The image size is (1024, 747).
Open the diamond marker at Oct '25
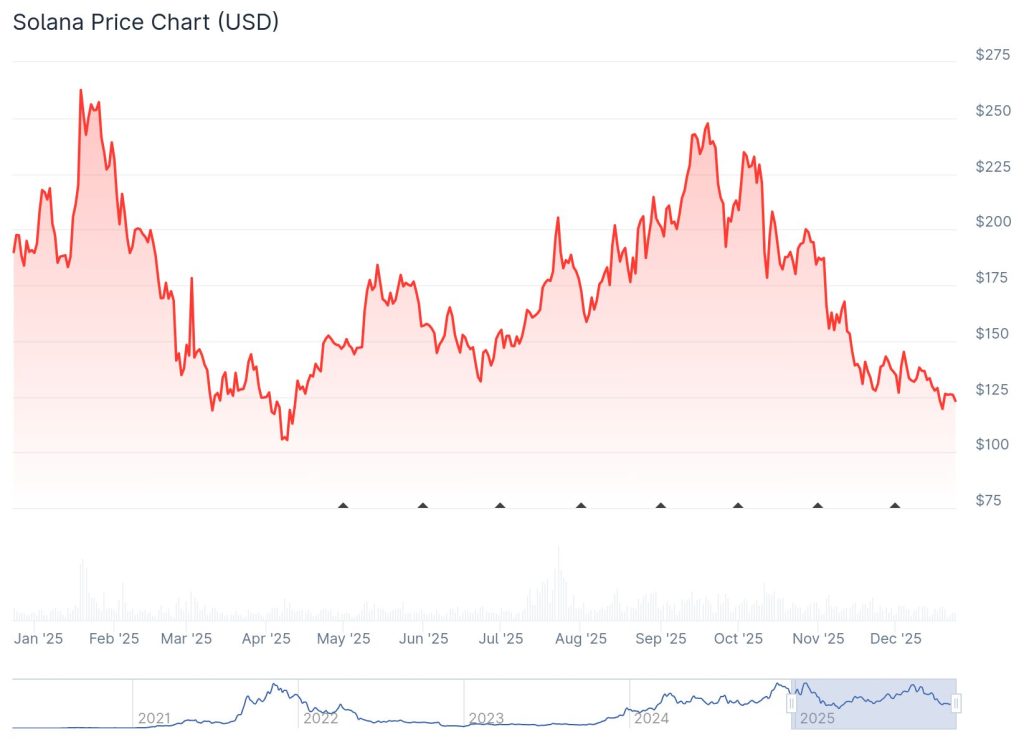pyautogui.click(x=738, y=506)
